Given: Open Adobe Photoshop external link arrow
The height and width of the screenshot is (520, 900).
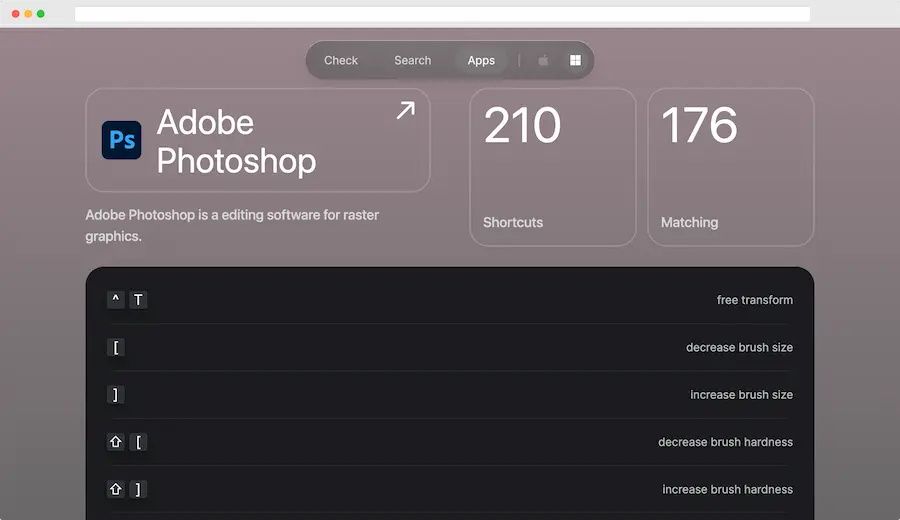Looking at the screenshot, I should 406,110.
